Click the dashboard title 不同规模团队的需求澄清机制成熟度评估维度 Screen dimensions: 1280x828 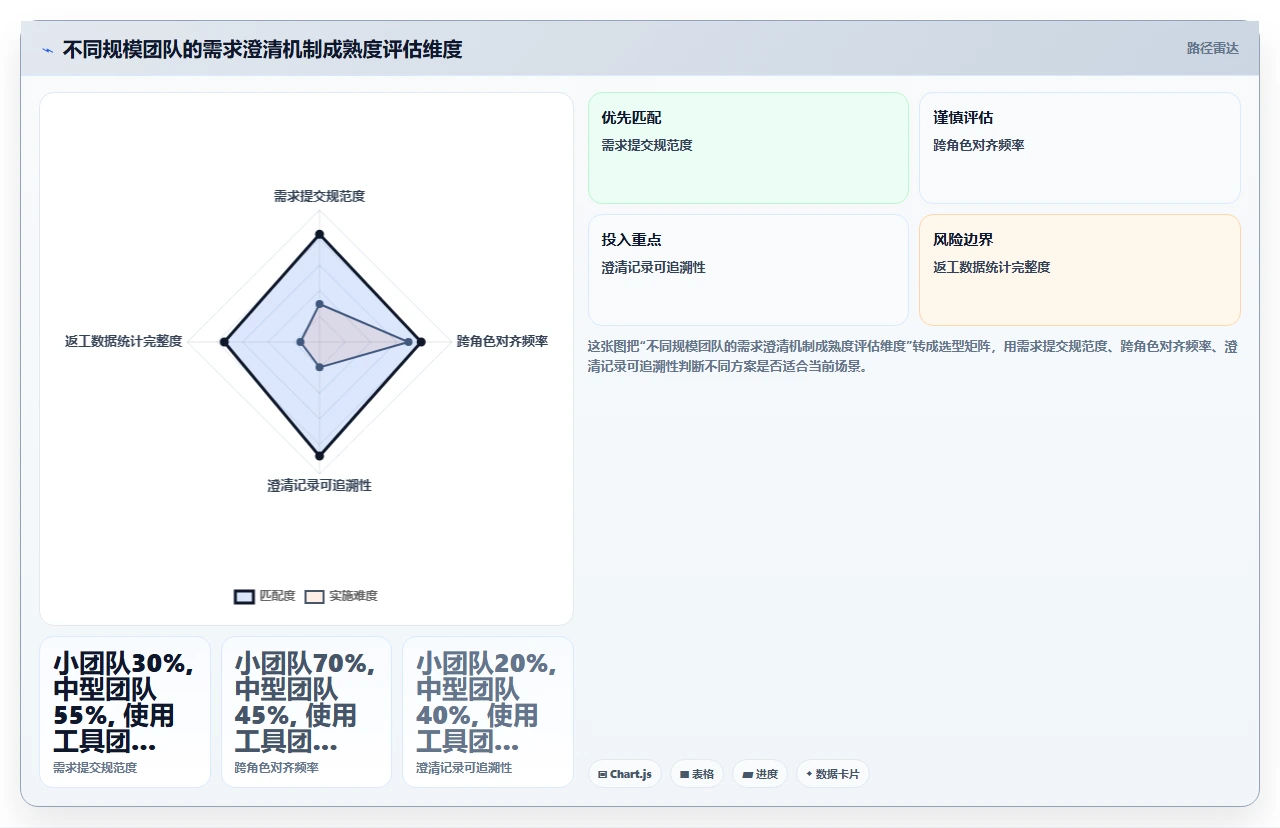[262, 49]
